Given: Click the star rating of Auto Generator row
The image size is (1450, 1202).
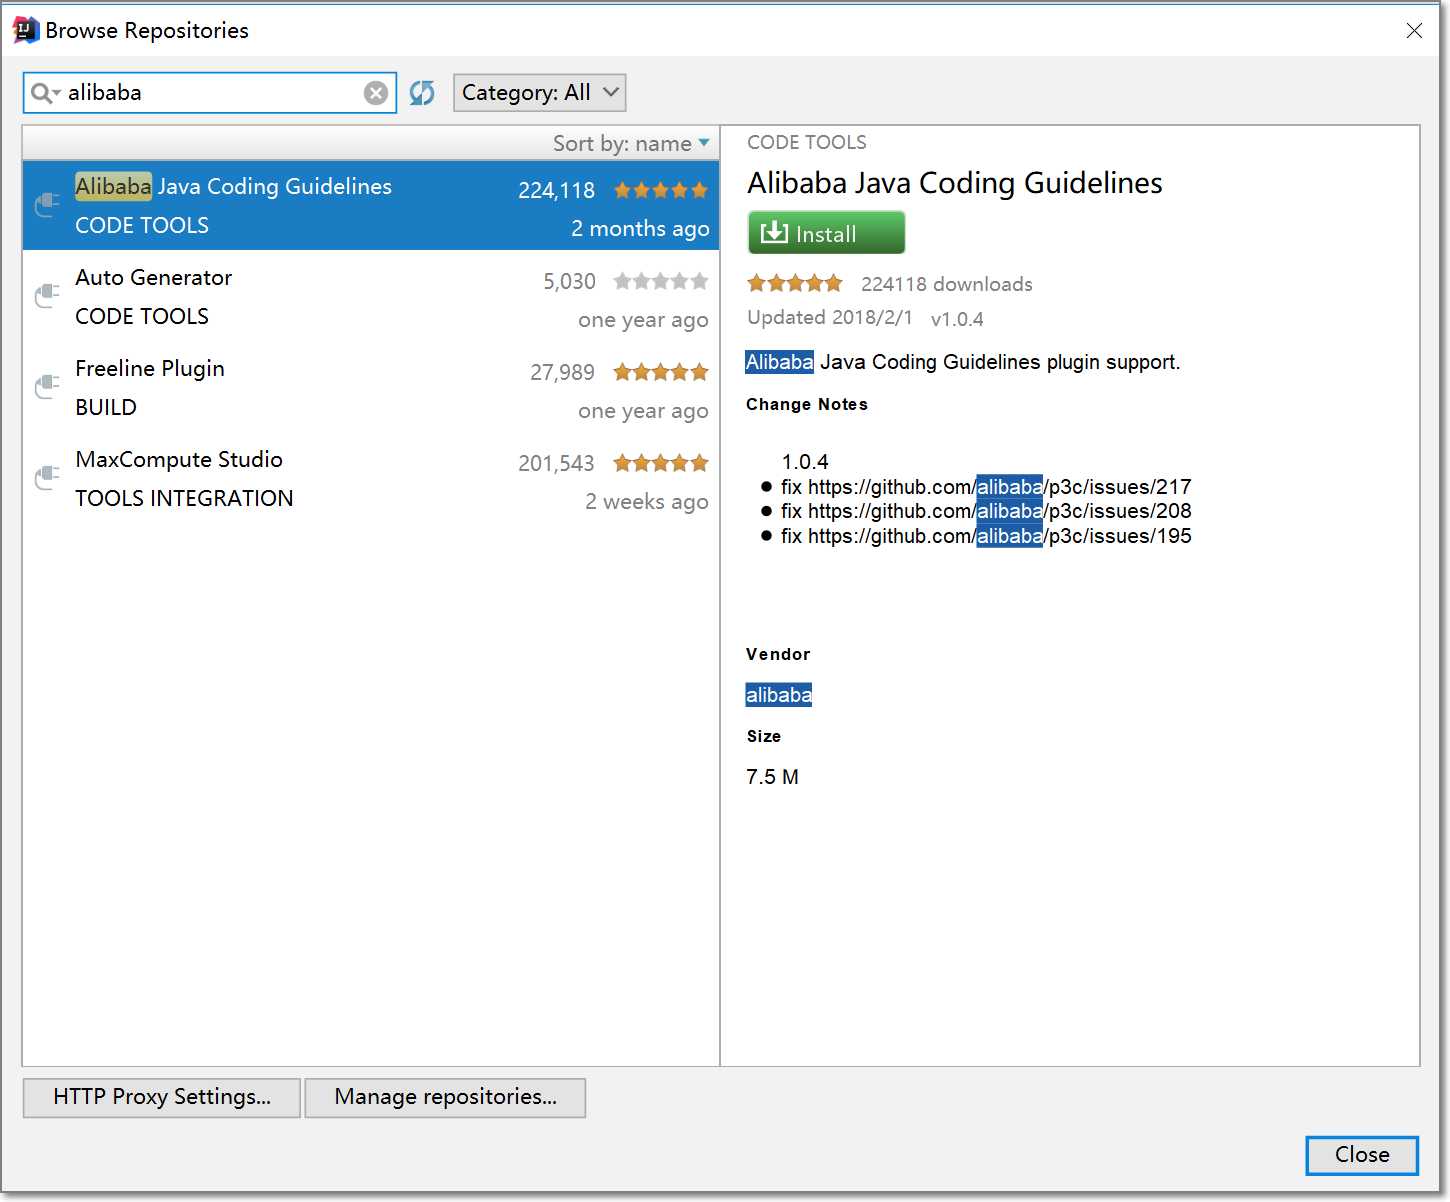Looking at the screenshot, I should coord(661,281).
